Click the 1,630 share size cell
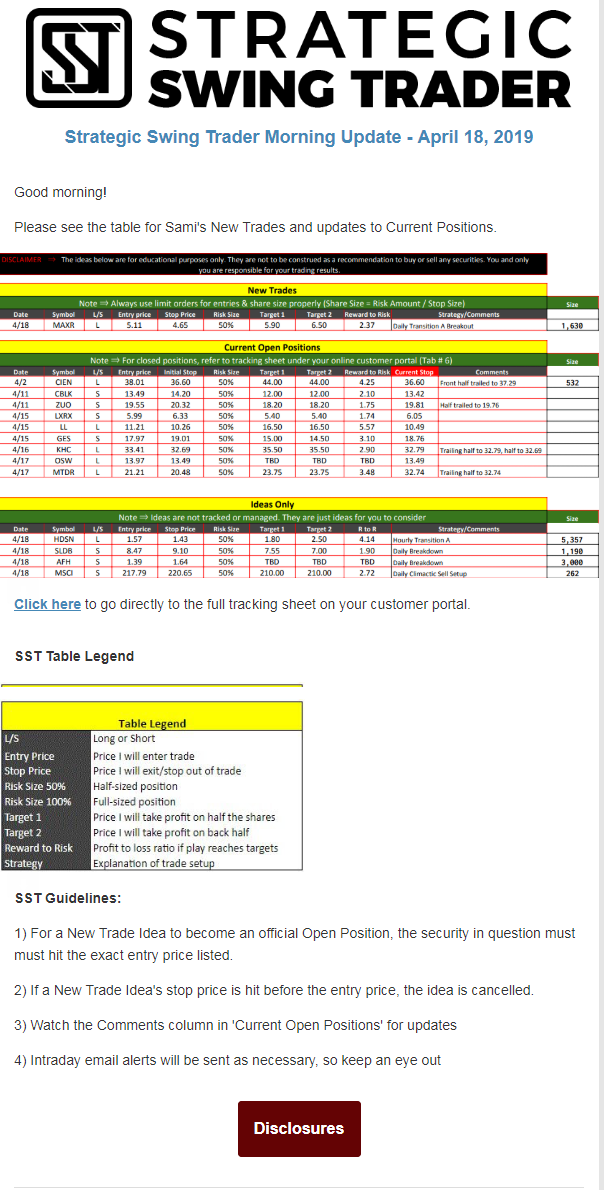Image resolution: width=604 pixels, height=1190 pixels. (572, 325)
